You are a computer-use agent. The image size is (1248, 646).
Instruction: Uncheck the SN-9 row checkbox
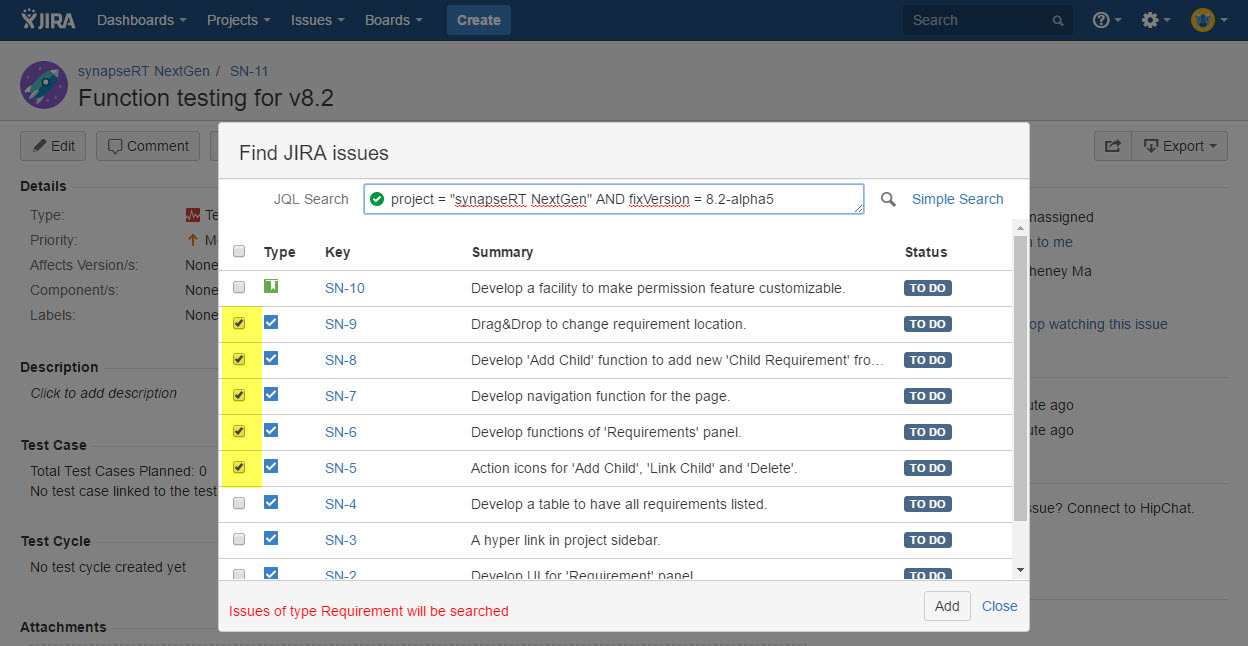click(x=239, y=323)
